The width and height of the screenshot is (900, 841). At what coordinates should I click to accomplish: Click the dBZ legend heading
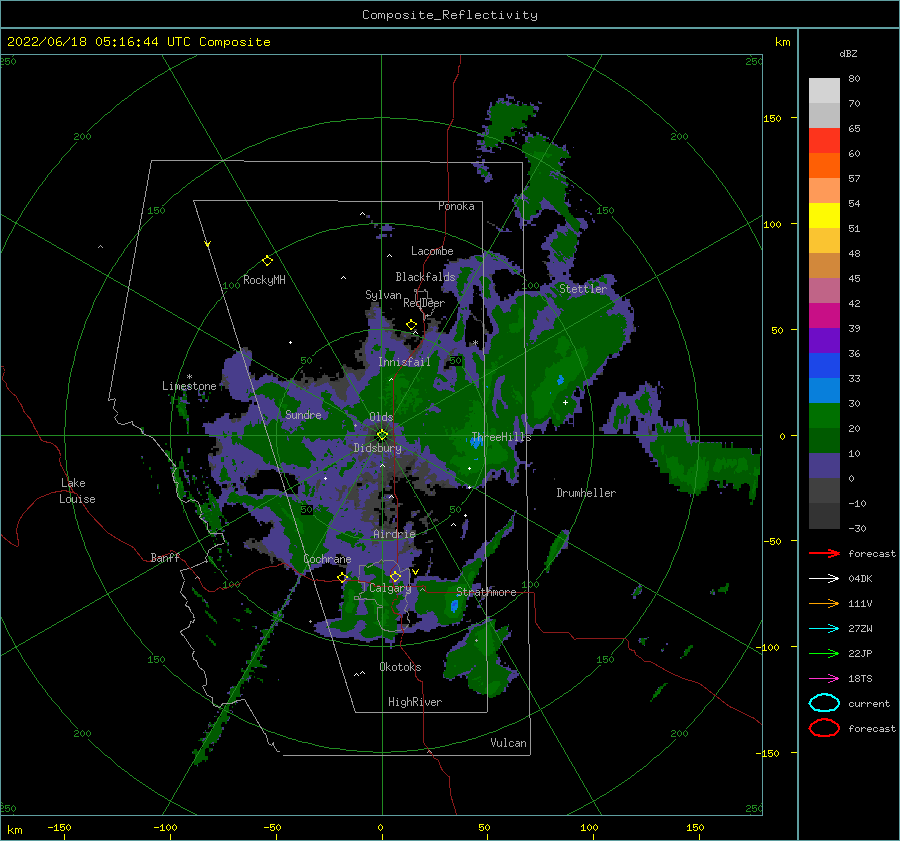tap(848, 53)
